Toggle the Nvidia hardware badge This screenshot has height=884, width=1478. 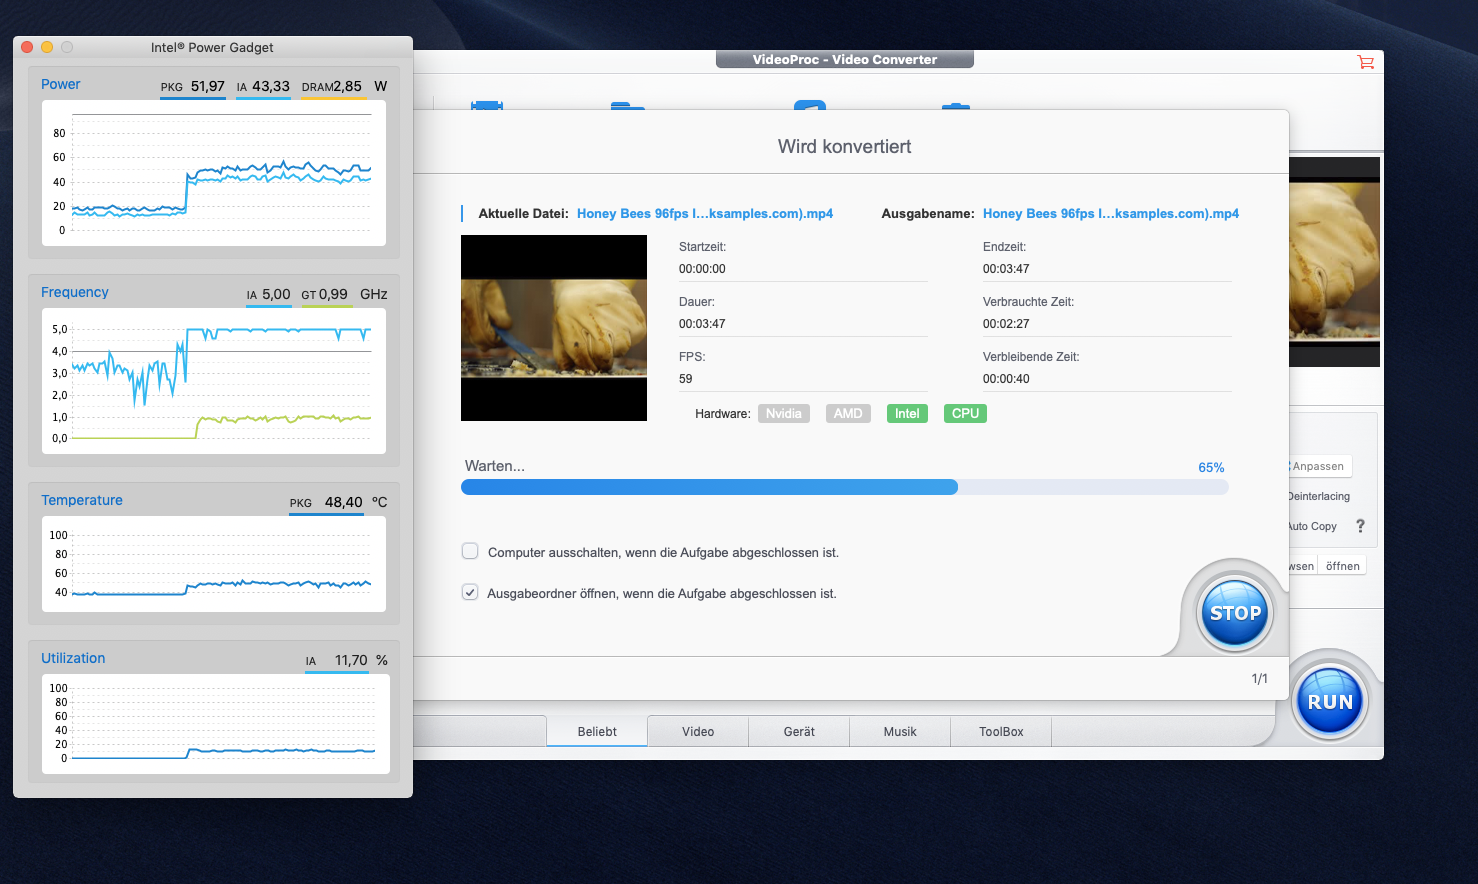(x=784, y=414)
